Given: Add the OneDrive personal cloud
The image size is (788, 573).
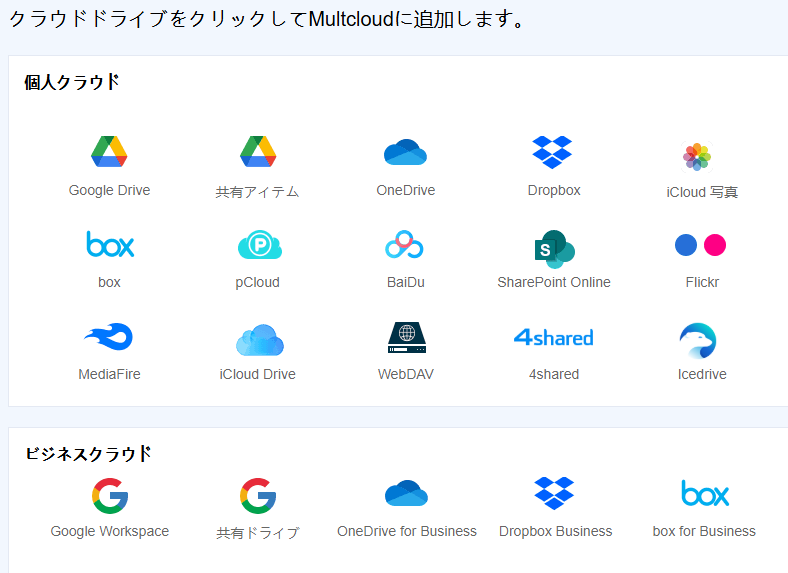Looking at the screenshot, I should 406,153.
